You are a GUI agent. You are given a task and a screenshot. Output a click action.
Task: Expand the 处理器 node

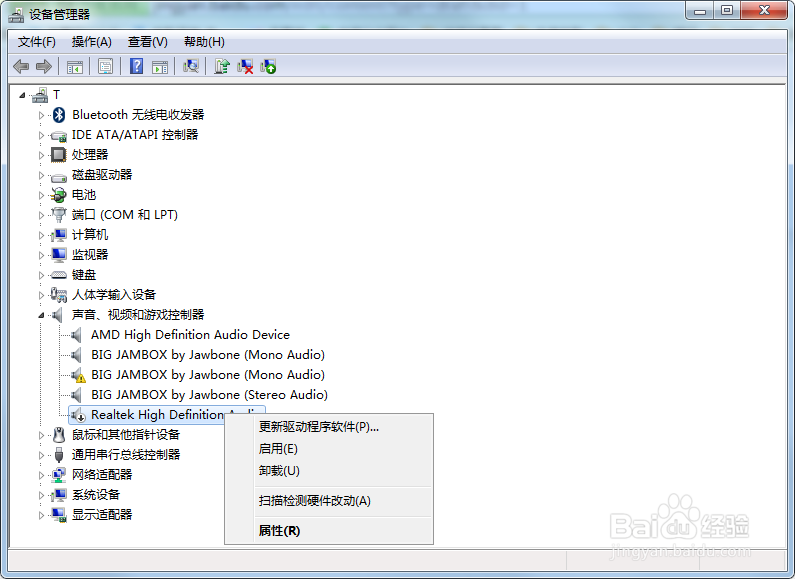pyautogui.click(x=41, y=155)
